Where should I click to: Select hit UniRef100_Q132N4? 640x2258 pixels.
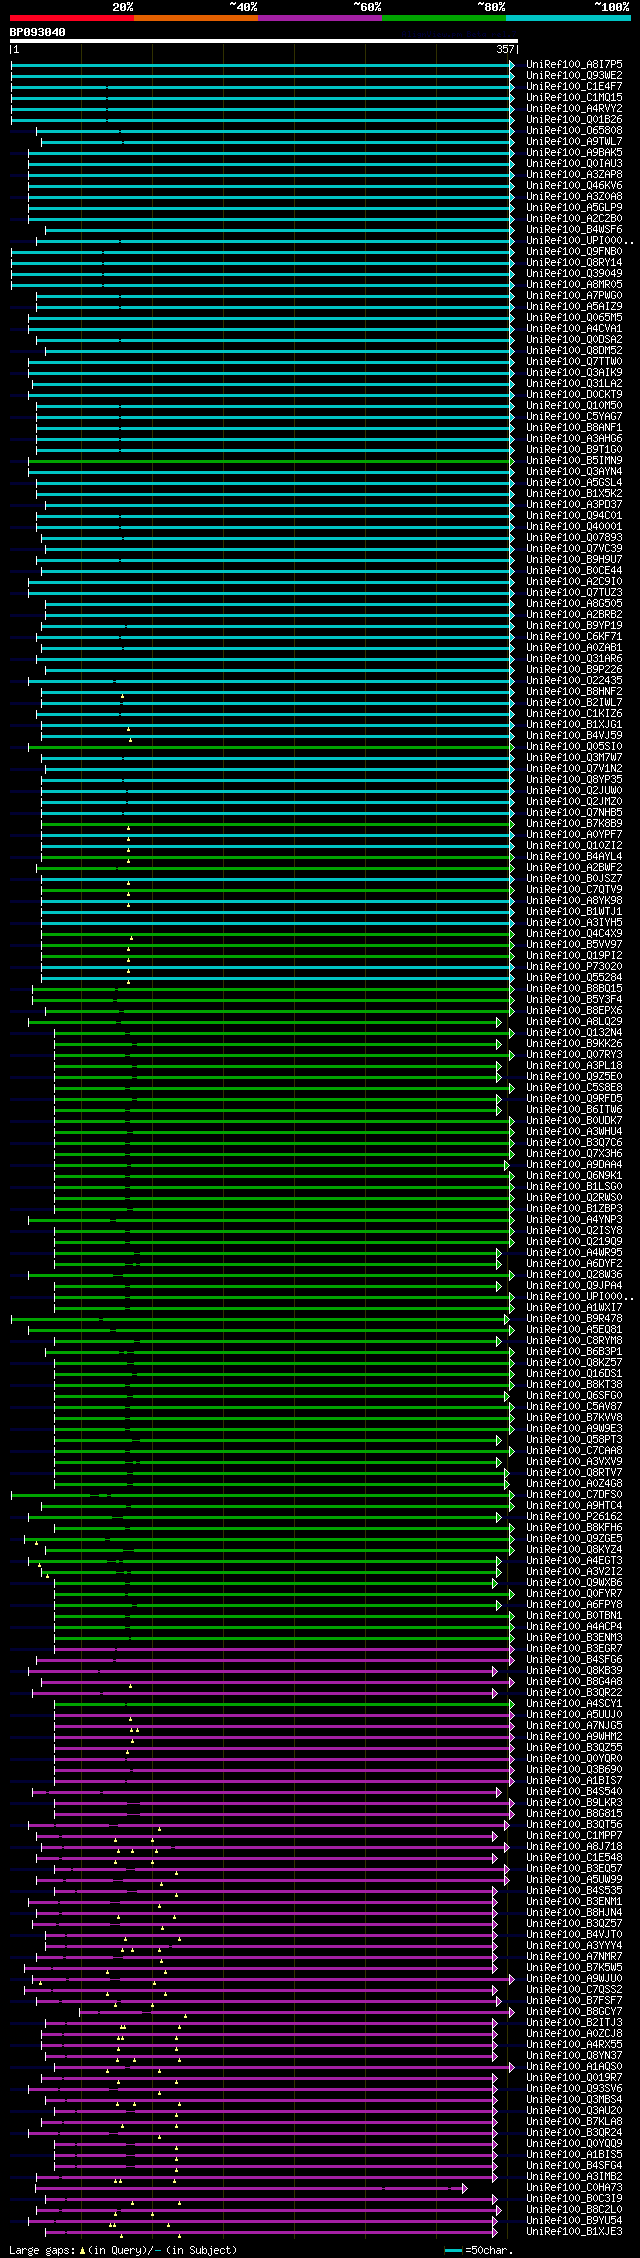click(574, 1032)
